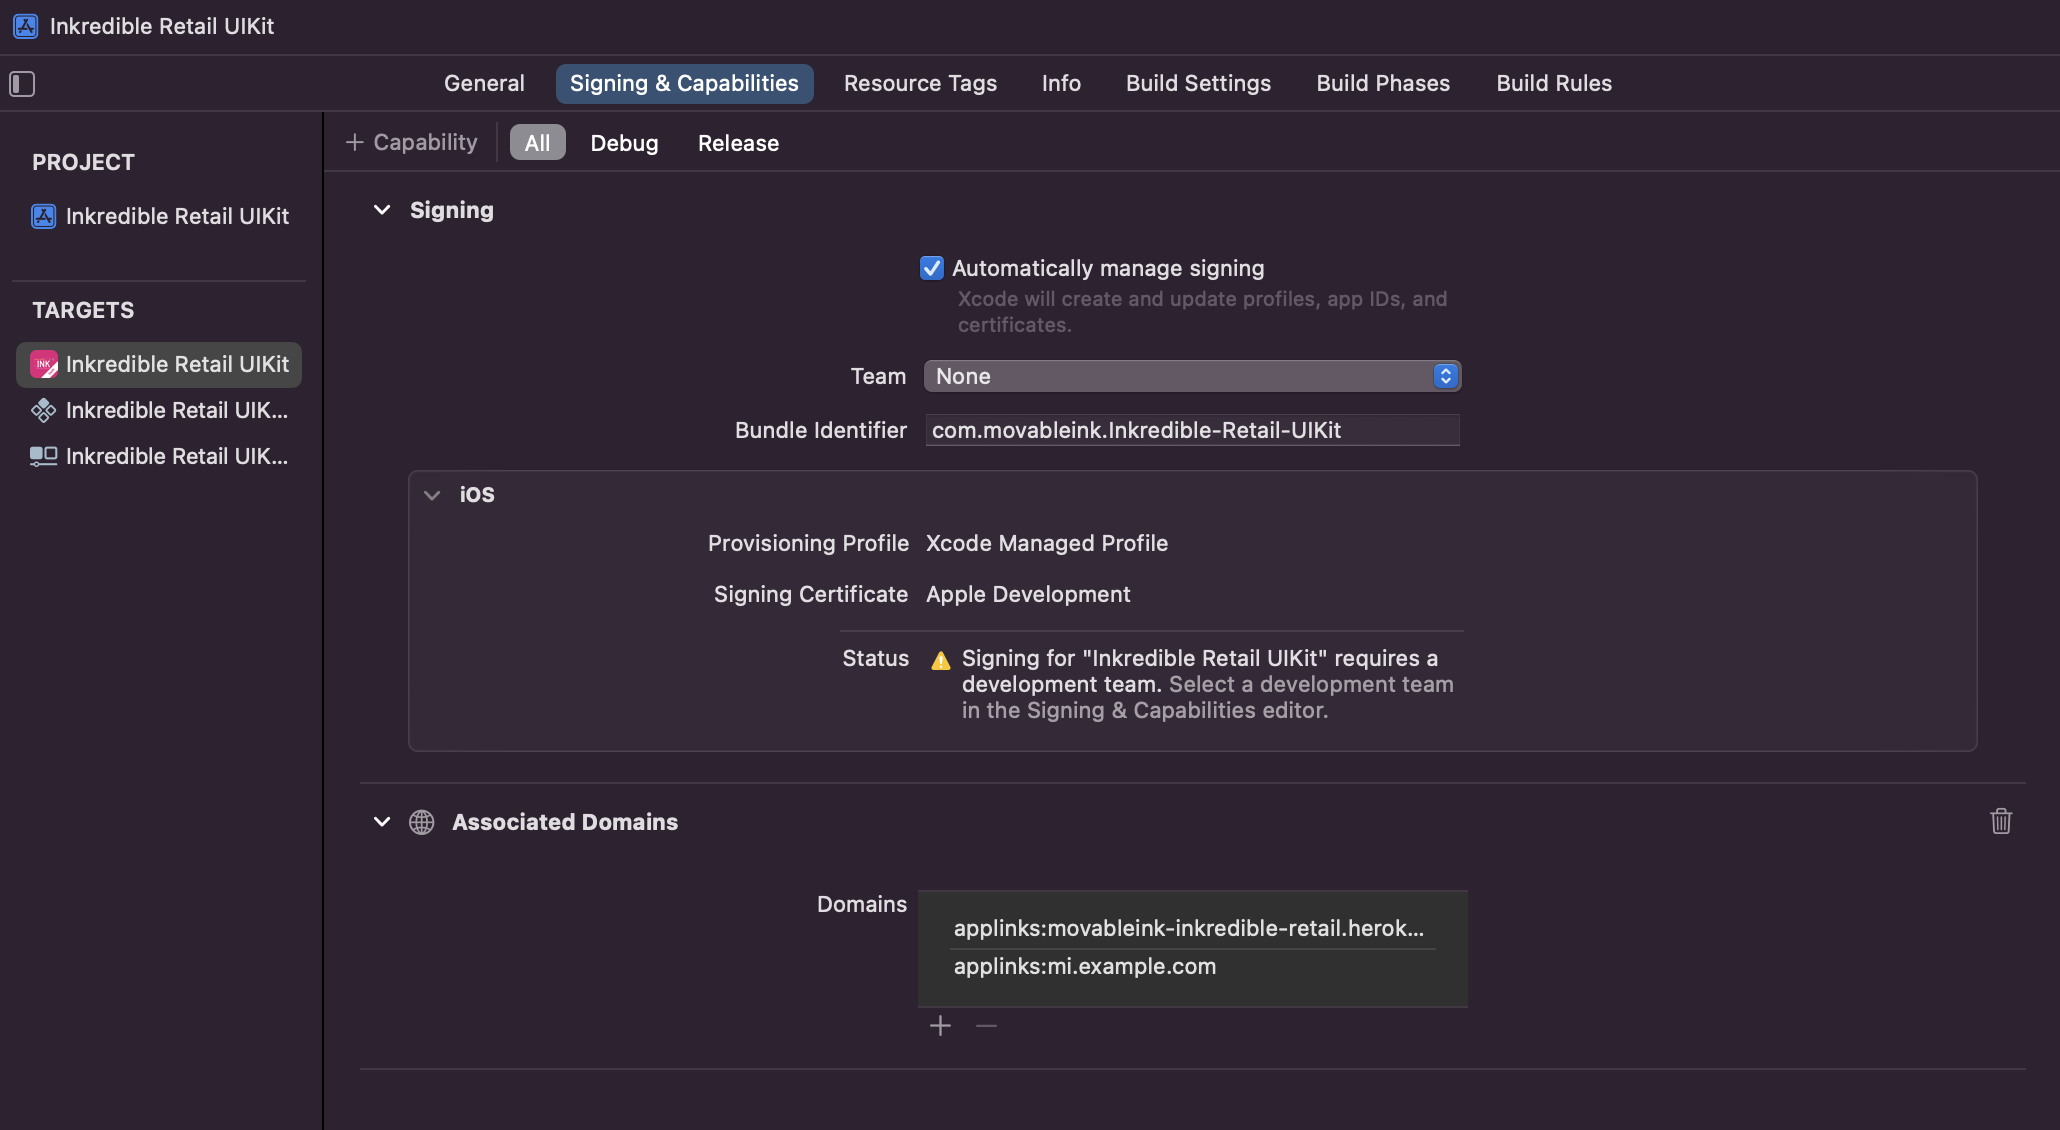
Task: Click the plus icon under Domains list
Action: (940, 1026)
